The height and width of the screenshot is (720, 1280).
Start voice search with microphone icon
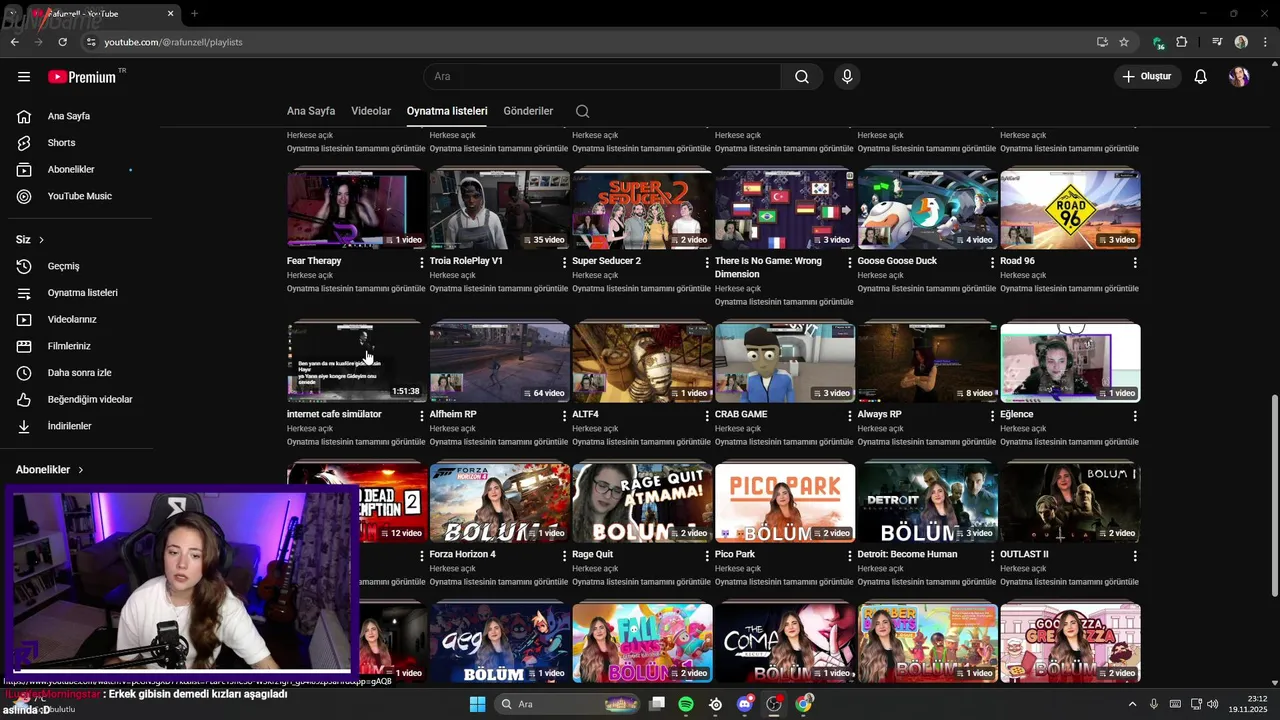click(x=847, y=77)
